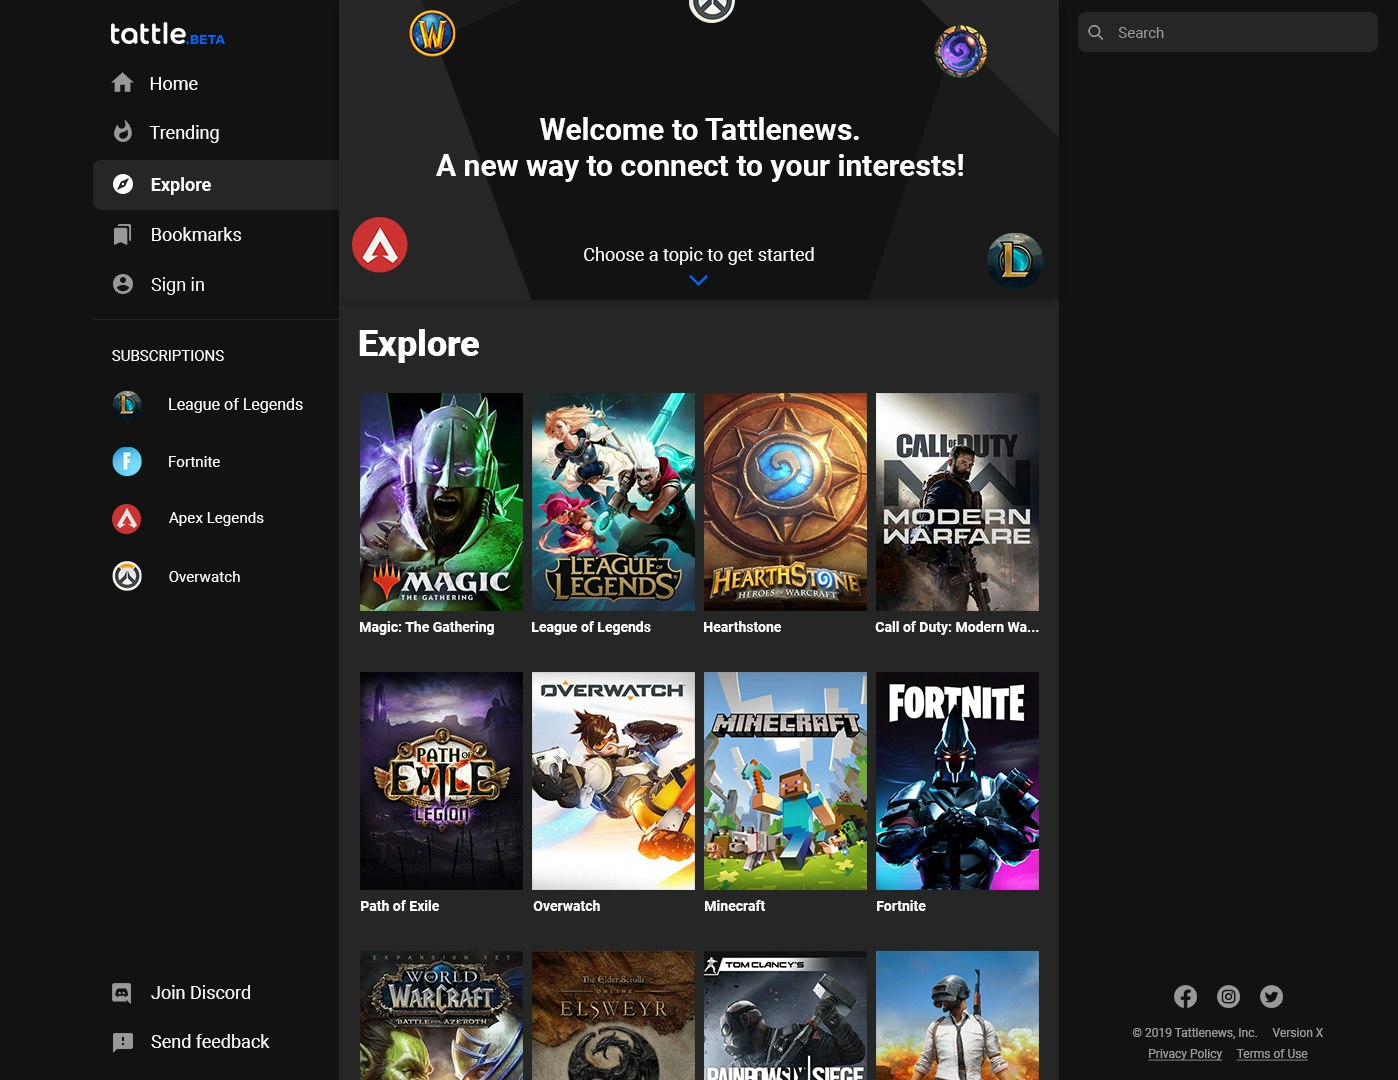This screenshot has width=1398, height=1080.
Task: Click the World of Warcraft banner icon
Action: [432, 34]
